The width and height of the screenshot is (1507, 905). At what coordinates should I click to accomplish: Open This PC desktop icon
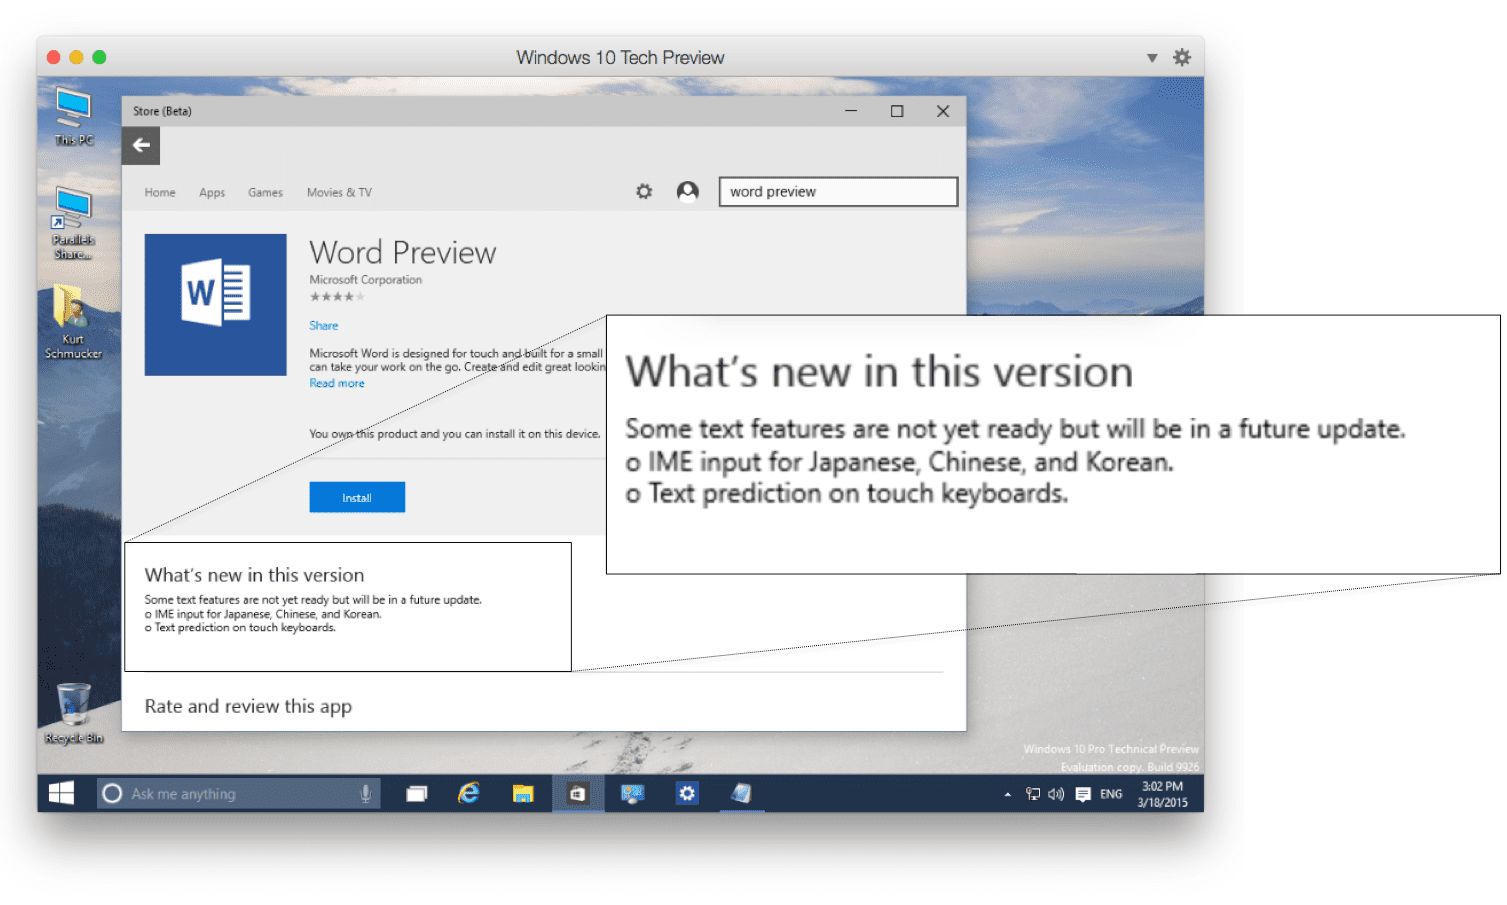[74, 117]
